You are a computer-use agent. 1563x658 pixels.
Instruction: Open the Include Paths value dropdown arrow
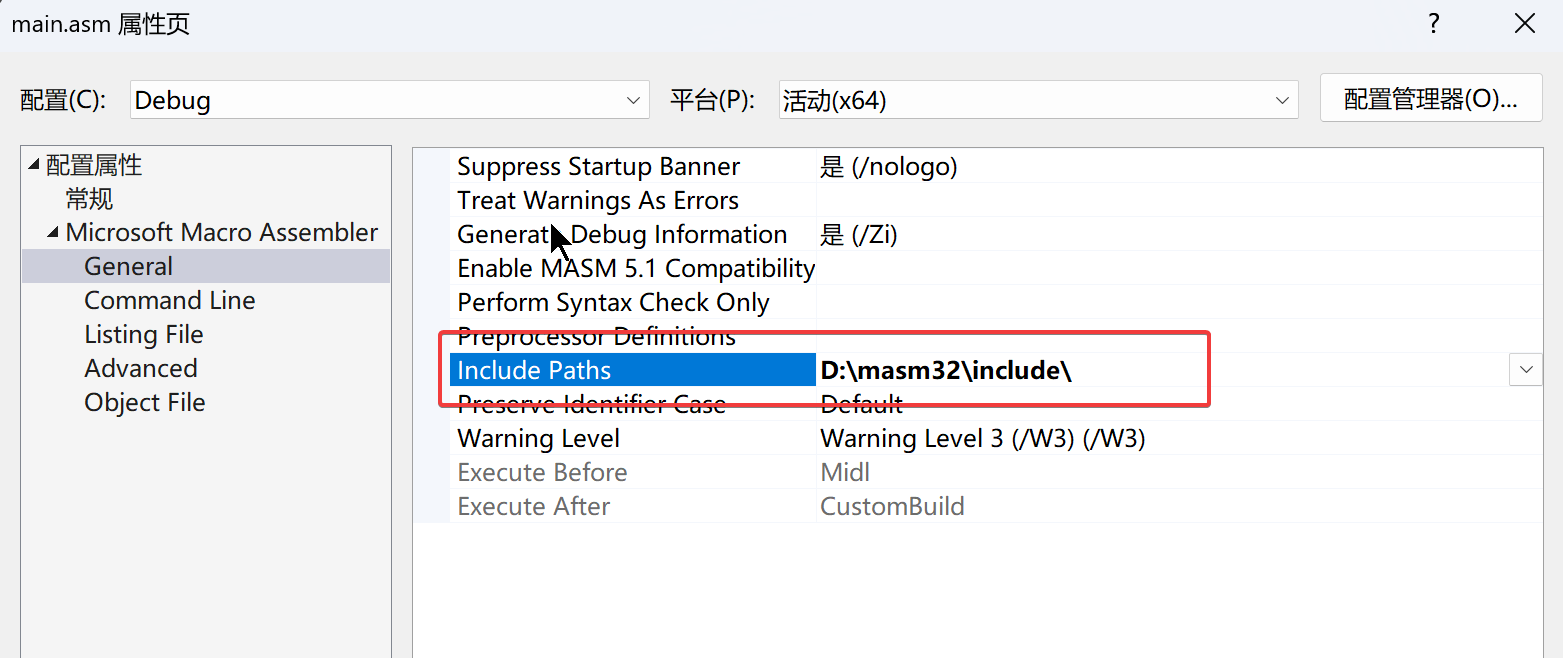tap(1525, 370)
